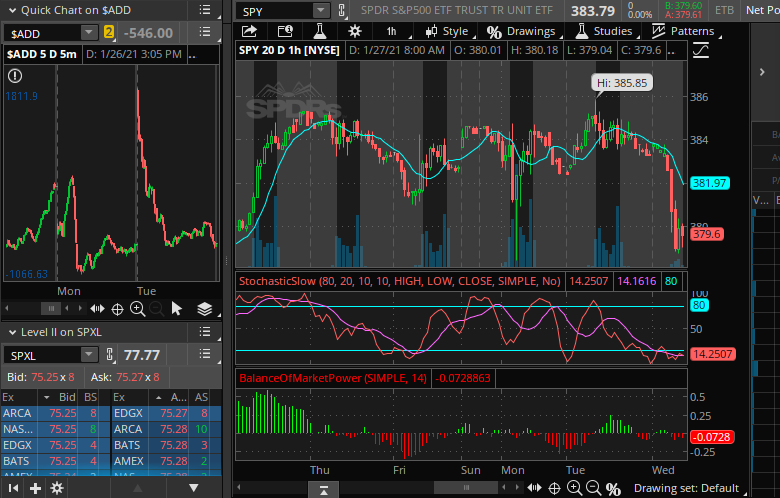Open the Drawing set: Default dropdown
The height and width of the screenshot is (498, 780).
pyautogui.click(x=689, y=489)
